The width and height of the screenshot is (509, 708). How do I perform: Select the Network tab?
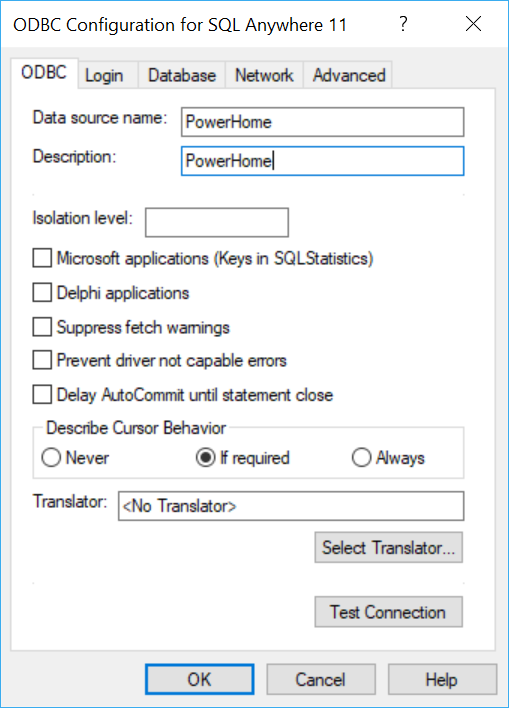264,75
